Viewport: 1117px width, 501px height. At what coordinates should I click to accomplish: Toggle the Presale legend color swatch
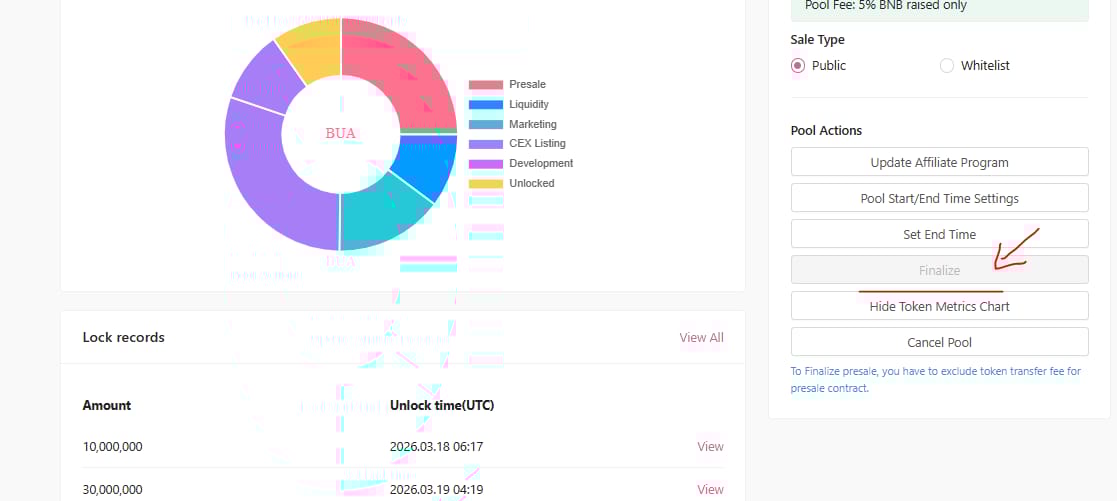[x=486, y=85]
